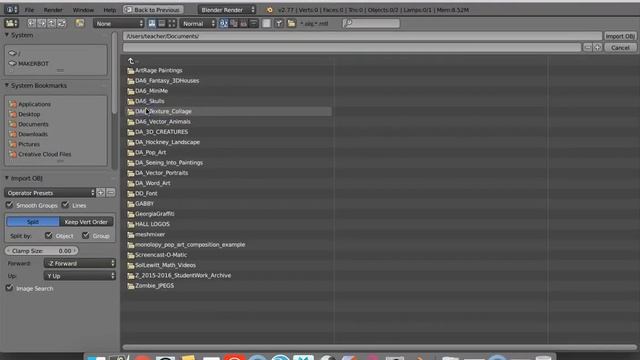The image size is (640, 360).
Task: Open the Help menu
Action: (109, 10)
